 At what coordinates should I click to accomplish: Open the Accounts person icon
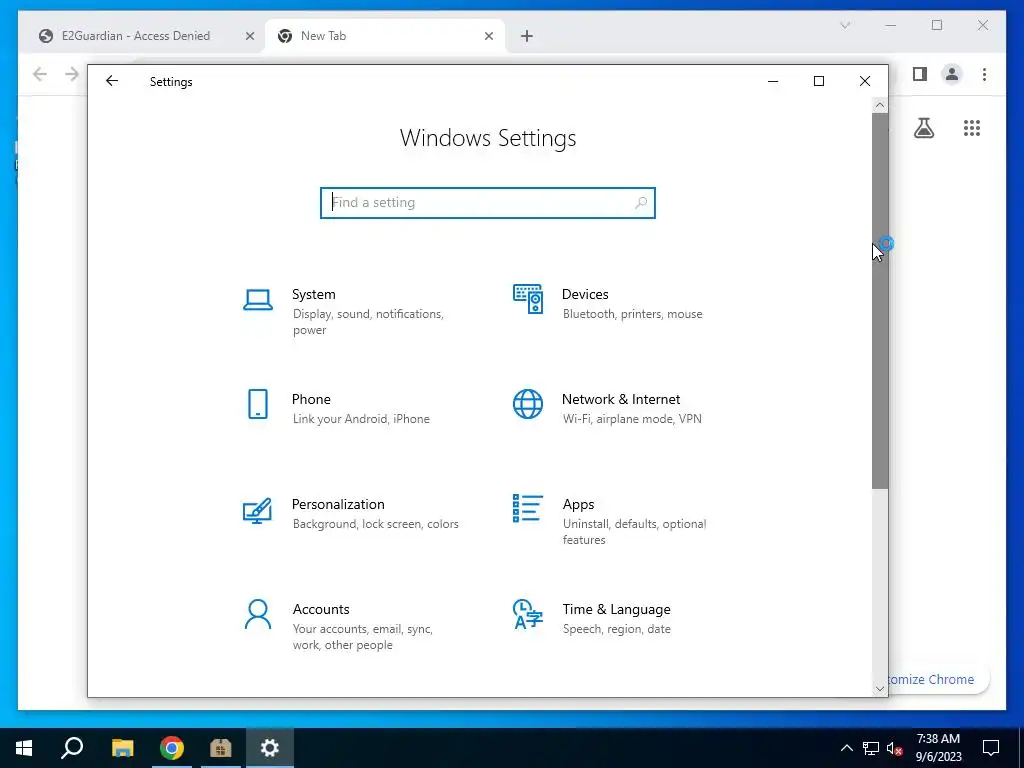(258, 615)
